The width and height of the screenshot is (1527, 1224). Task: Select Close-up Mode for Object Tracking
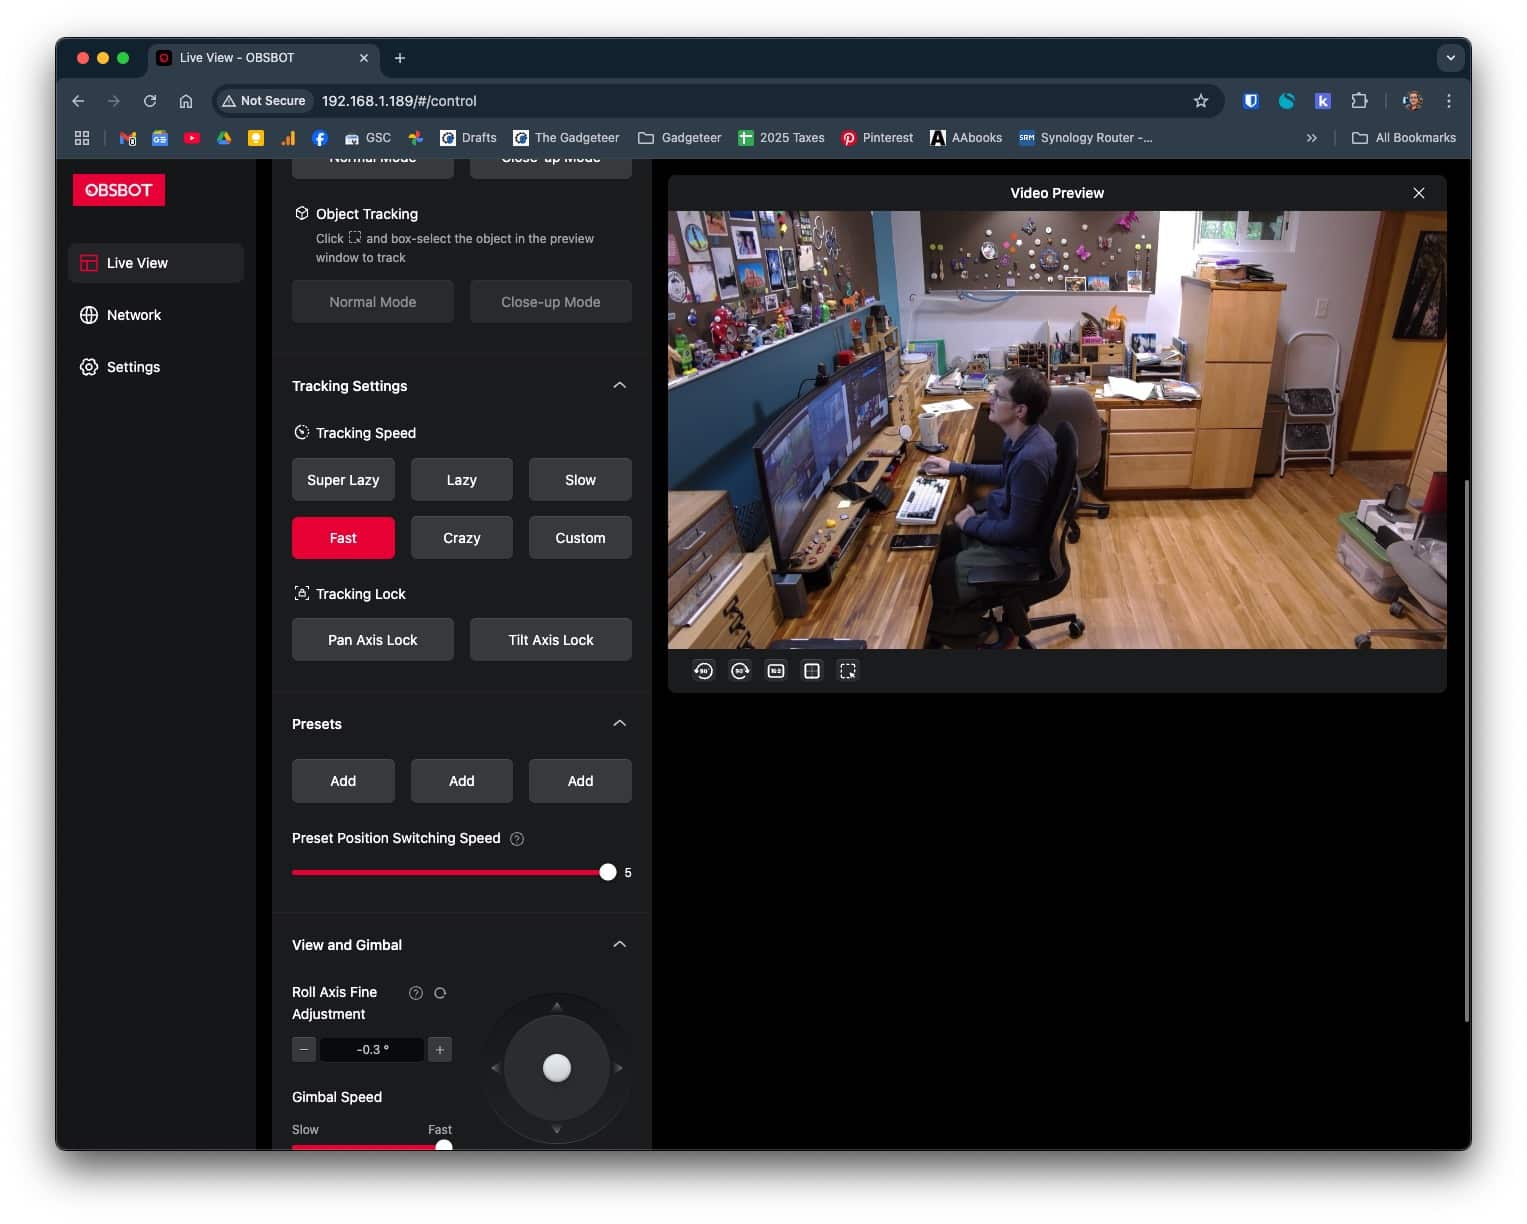pyautogui.click(x=550, y=302)
